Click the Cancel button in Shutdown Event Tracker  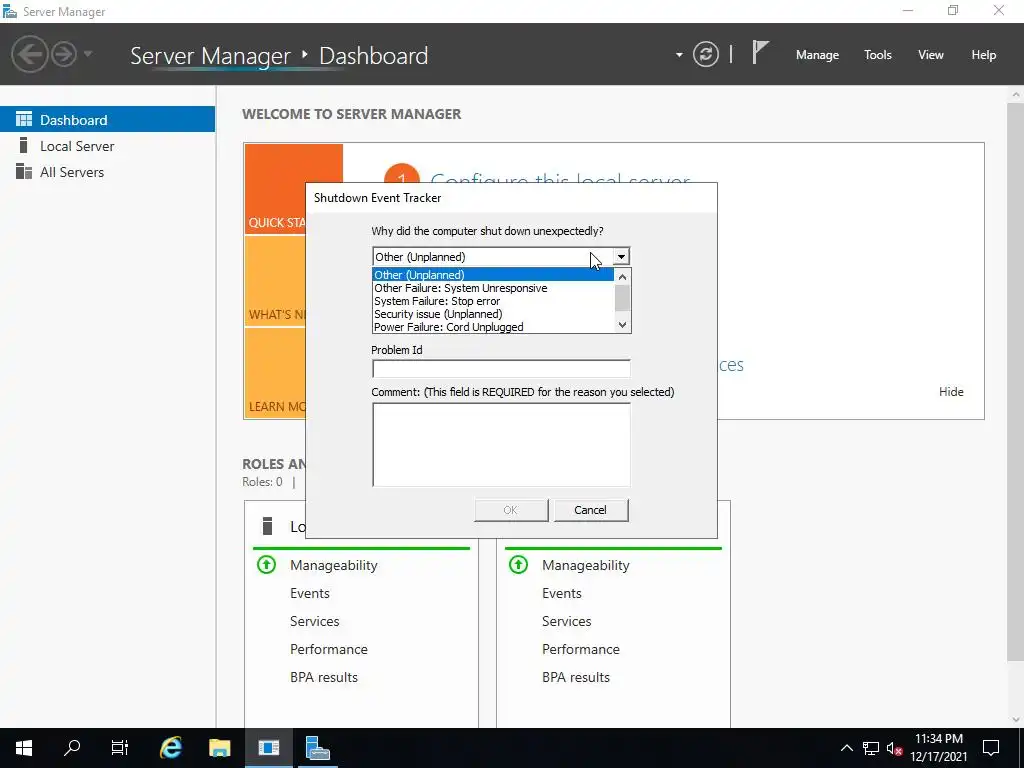590,510
